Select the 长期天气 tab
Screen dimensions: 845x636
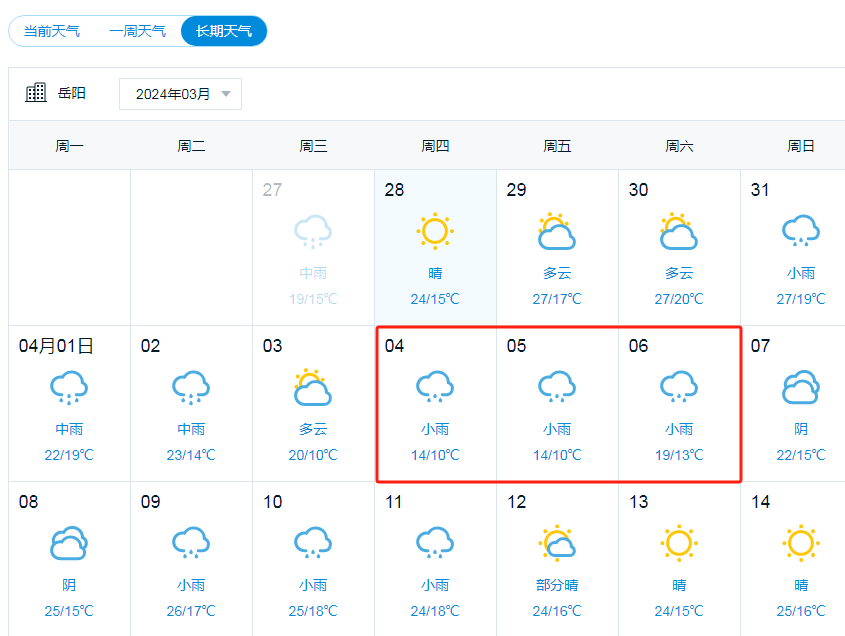224,31
